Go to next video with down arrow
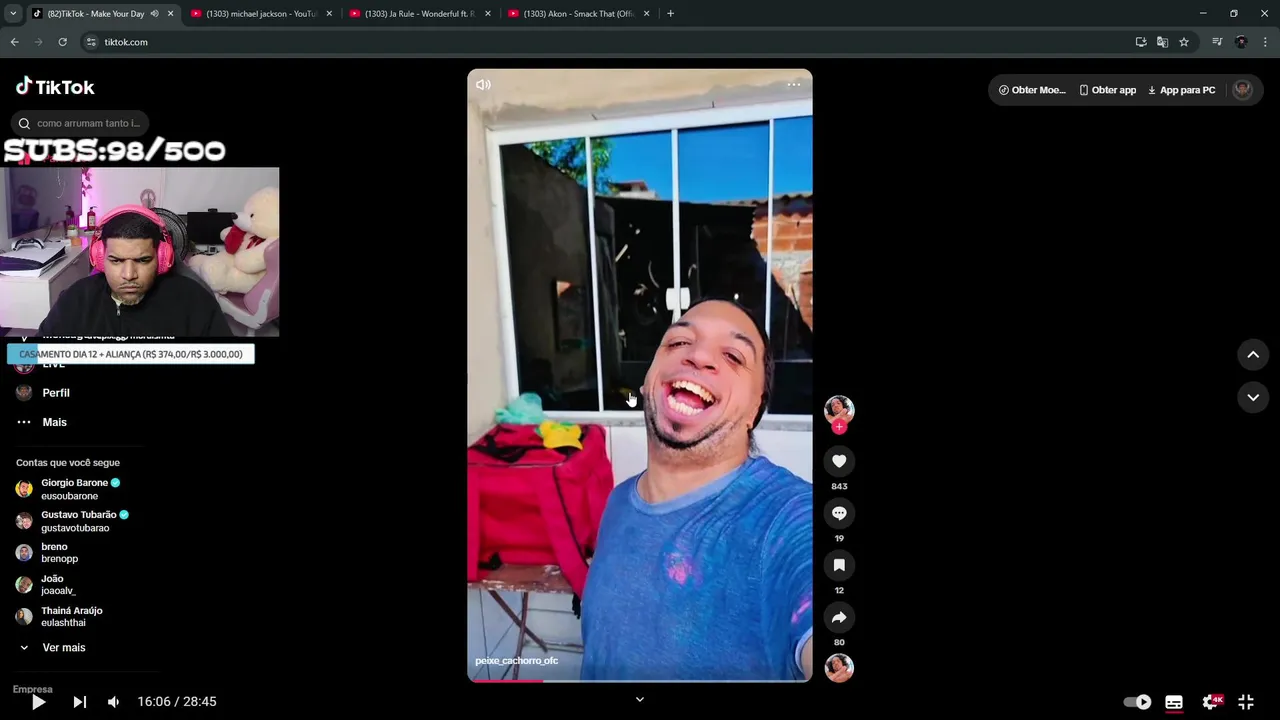Screen dimensions: 1280x720 click(1253, 397)
